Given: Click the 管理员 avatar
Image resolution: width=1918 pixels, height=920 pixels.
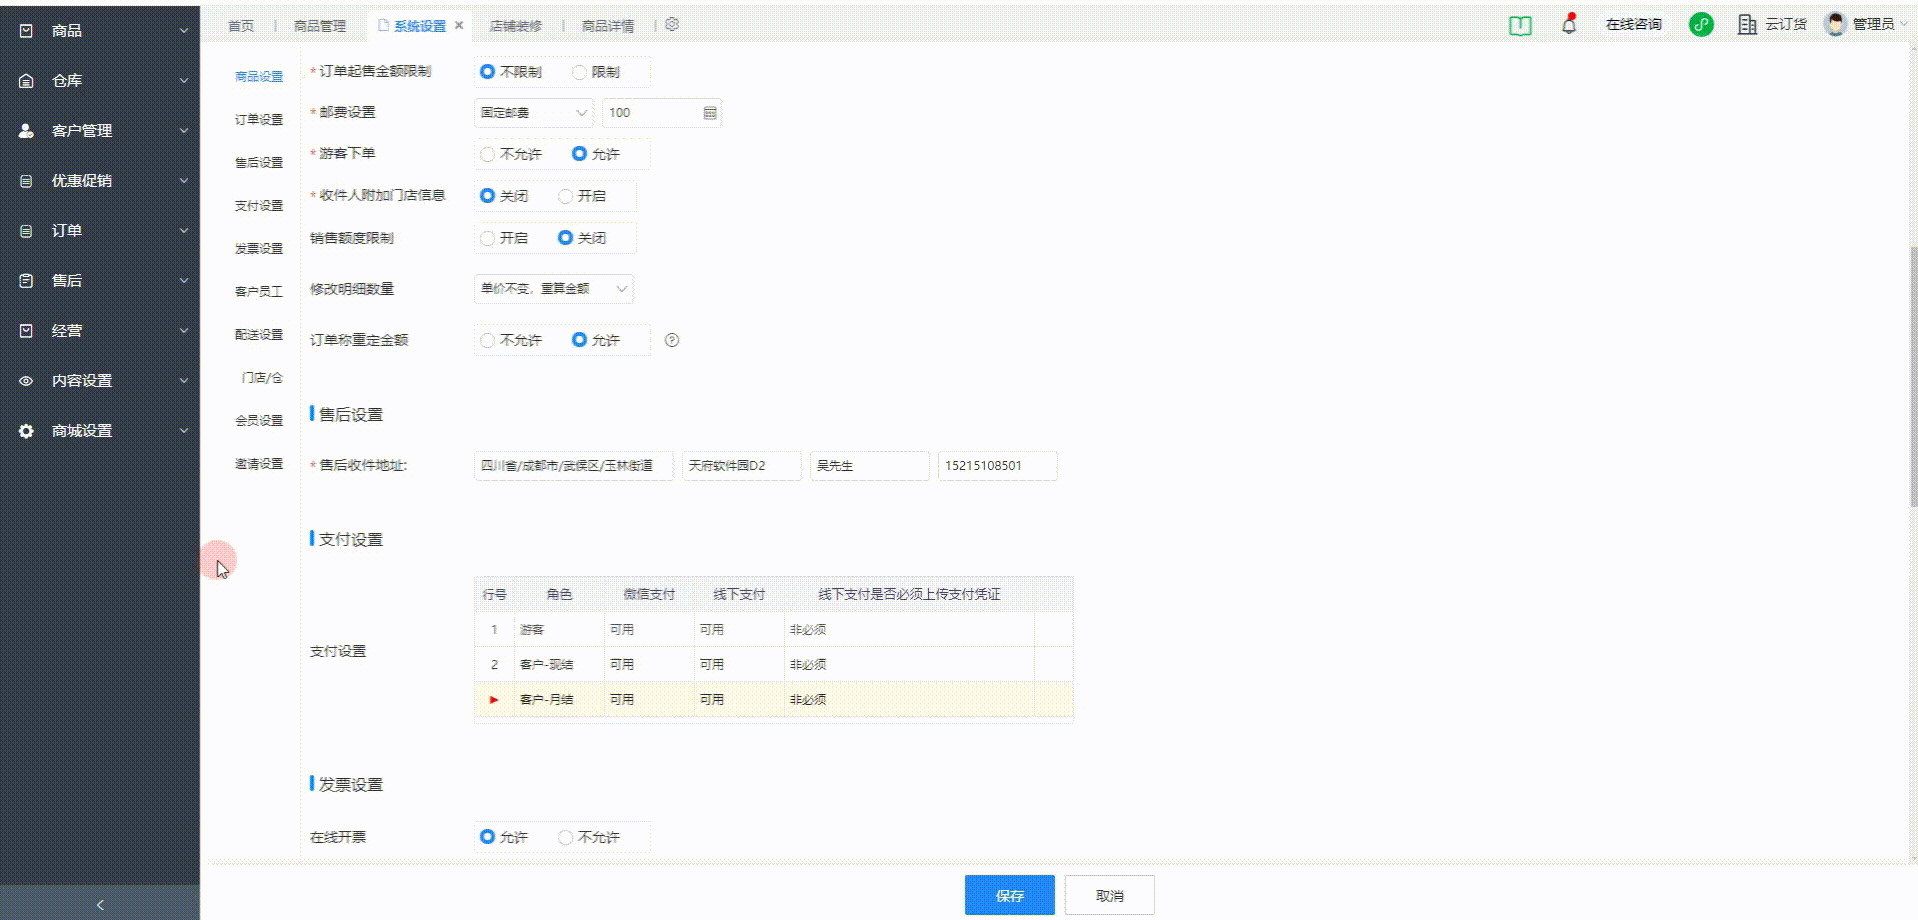Looking at the screenshot, I should point(1835,24).
